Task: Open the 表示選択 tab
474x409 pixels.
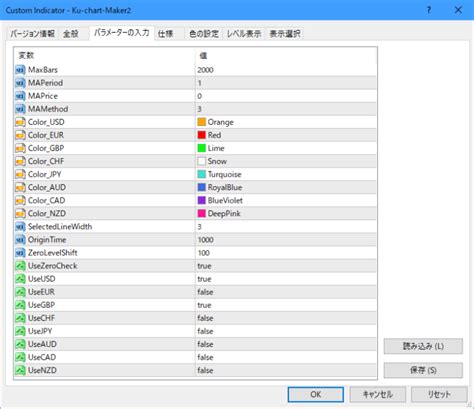Action: [285, 34]
